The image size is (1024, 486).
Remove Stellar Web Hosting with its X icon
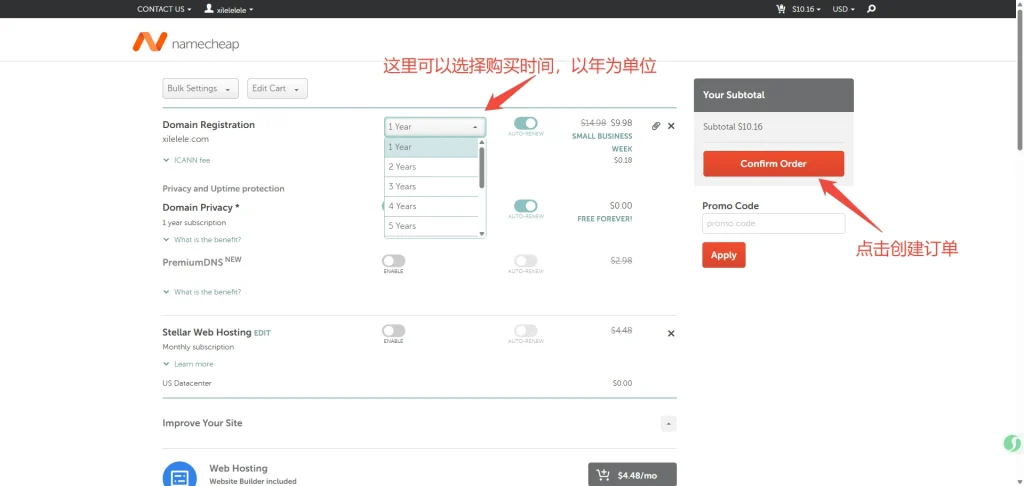coord(671,334)
